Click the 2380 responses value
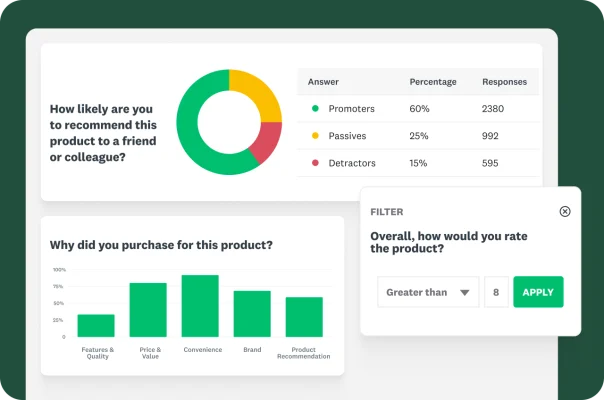This screenshot has width=604, height=400. click(x=493, y=109)
